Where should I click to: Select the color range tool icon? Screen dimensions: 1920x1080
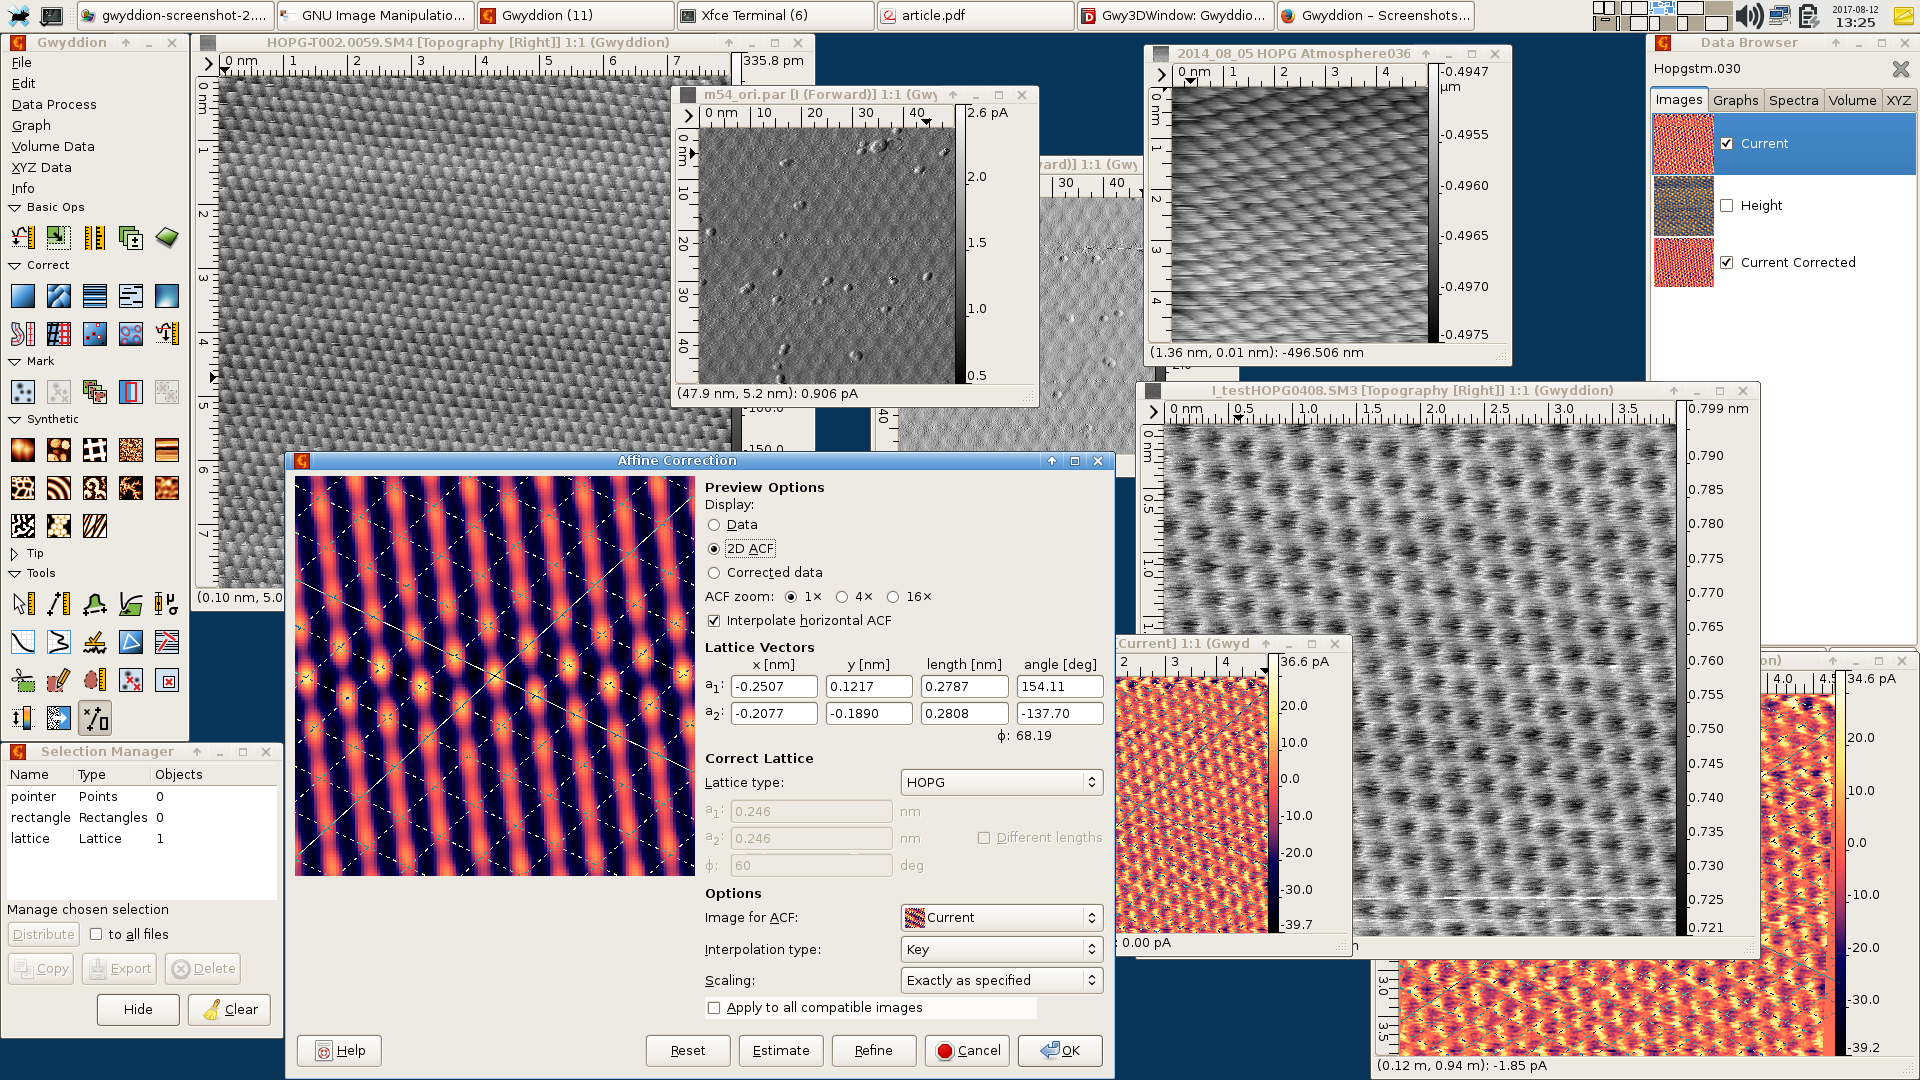pos(22,718)
